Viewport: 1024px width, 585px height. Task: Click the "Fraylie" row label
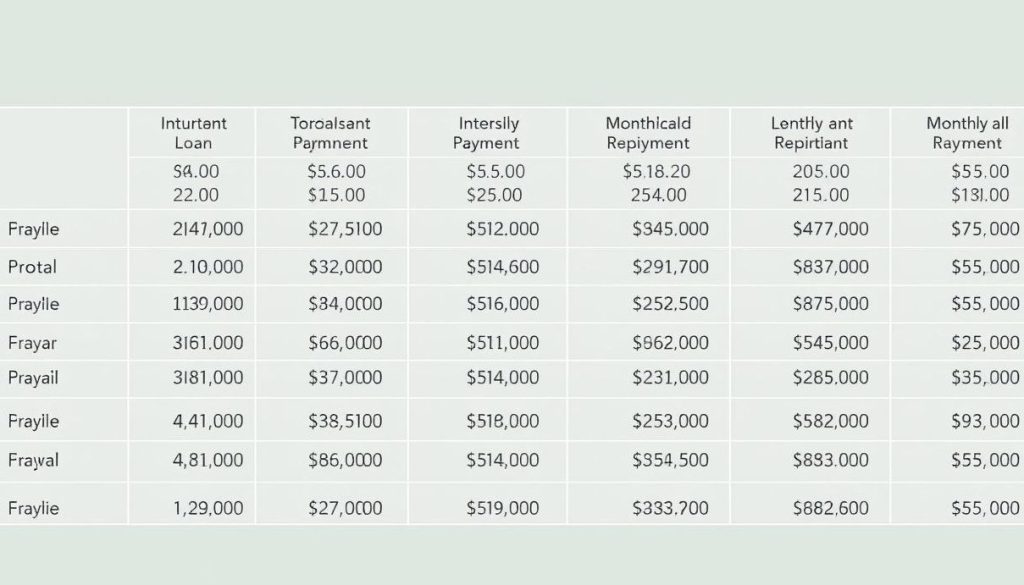coord(34,508)
